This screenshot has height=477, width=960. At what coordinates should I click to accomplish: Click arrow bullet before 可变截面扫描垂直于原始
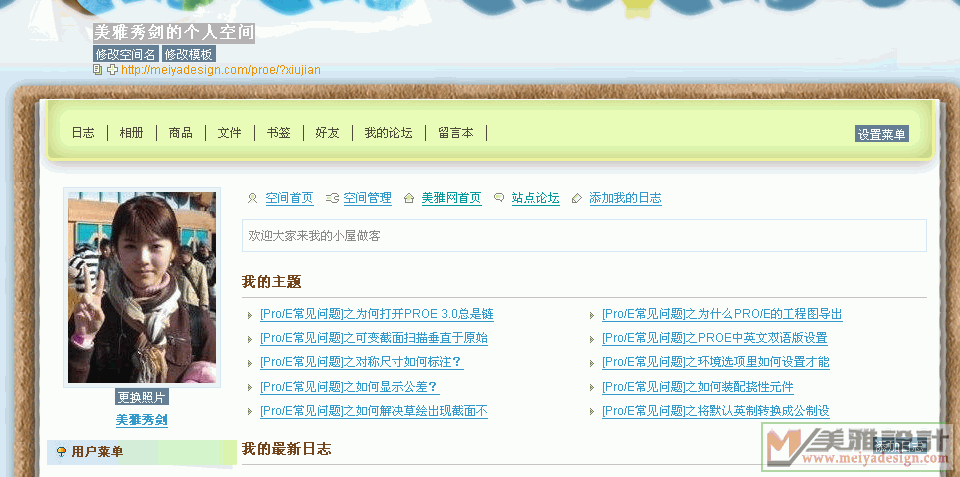click(250, 339)
